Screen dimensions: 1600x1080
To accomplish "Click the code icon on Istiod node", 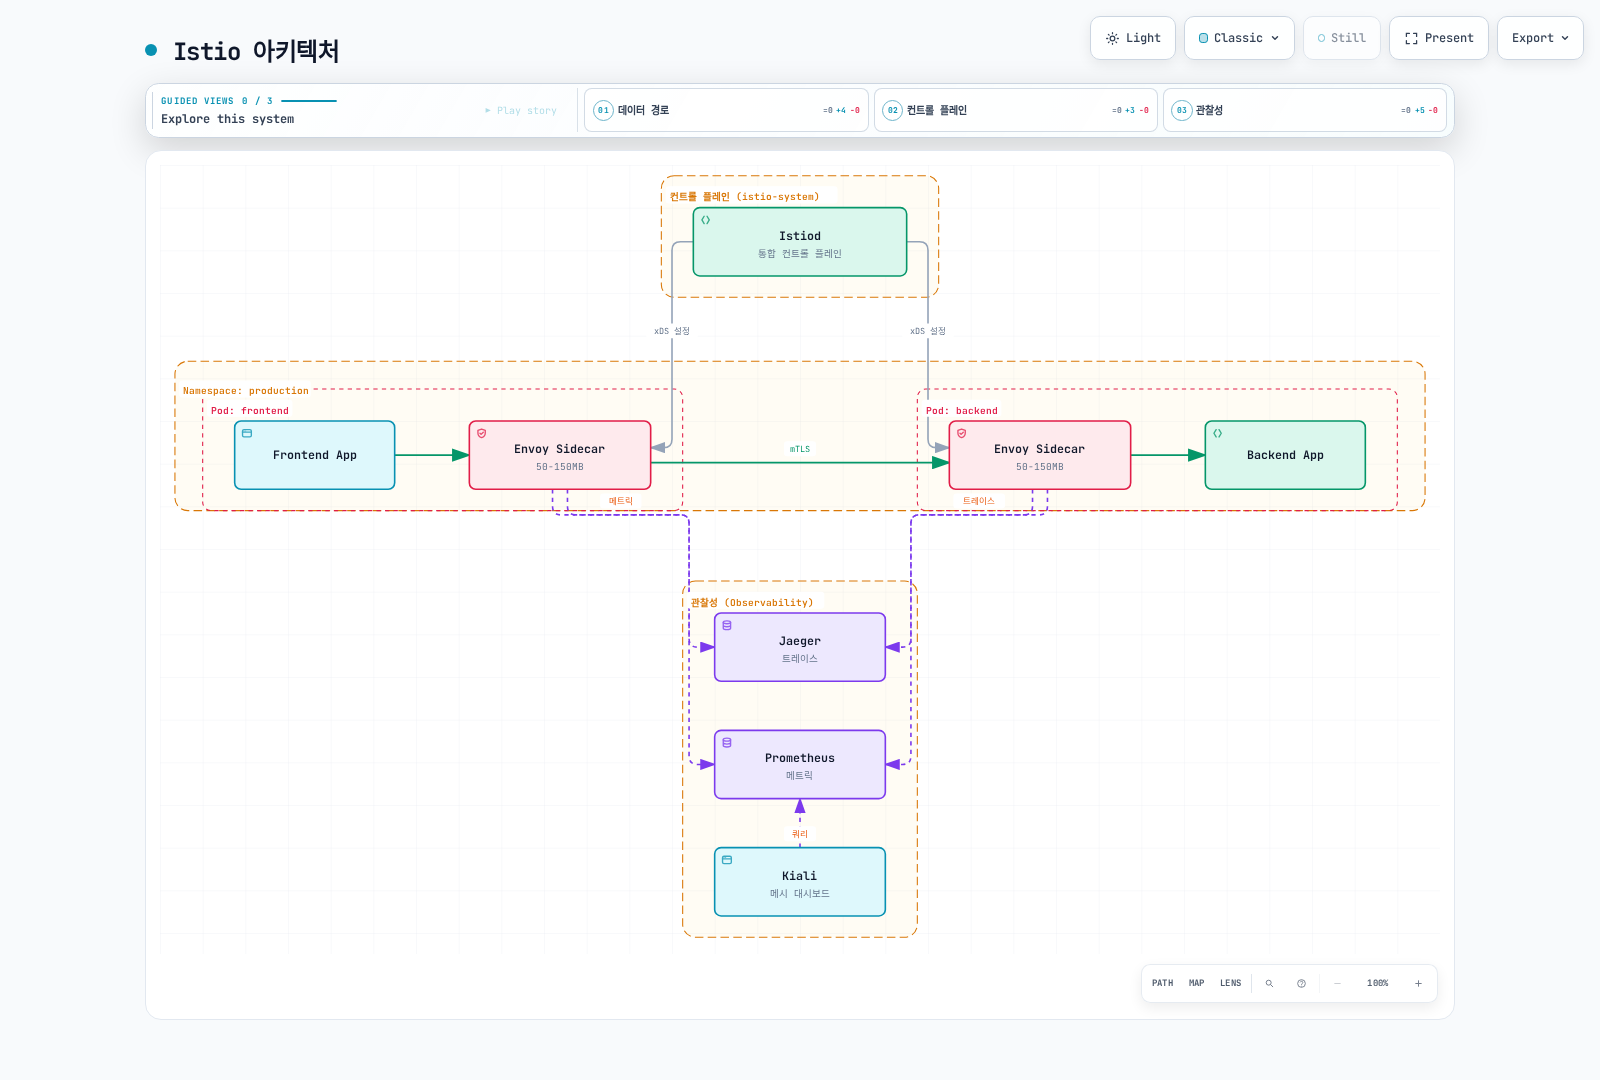I will coord(706,220).
